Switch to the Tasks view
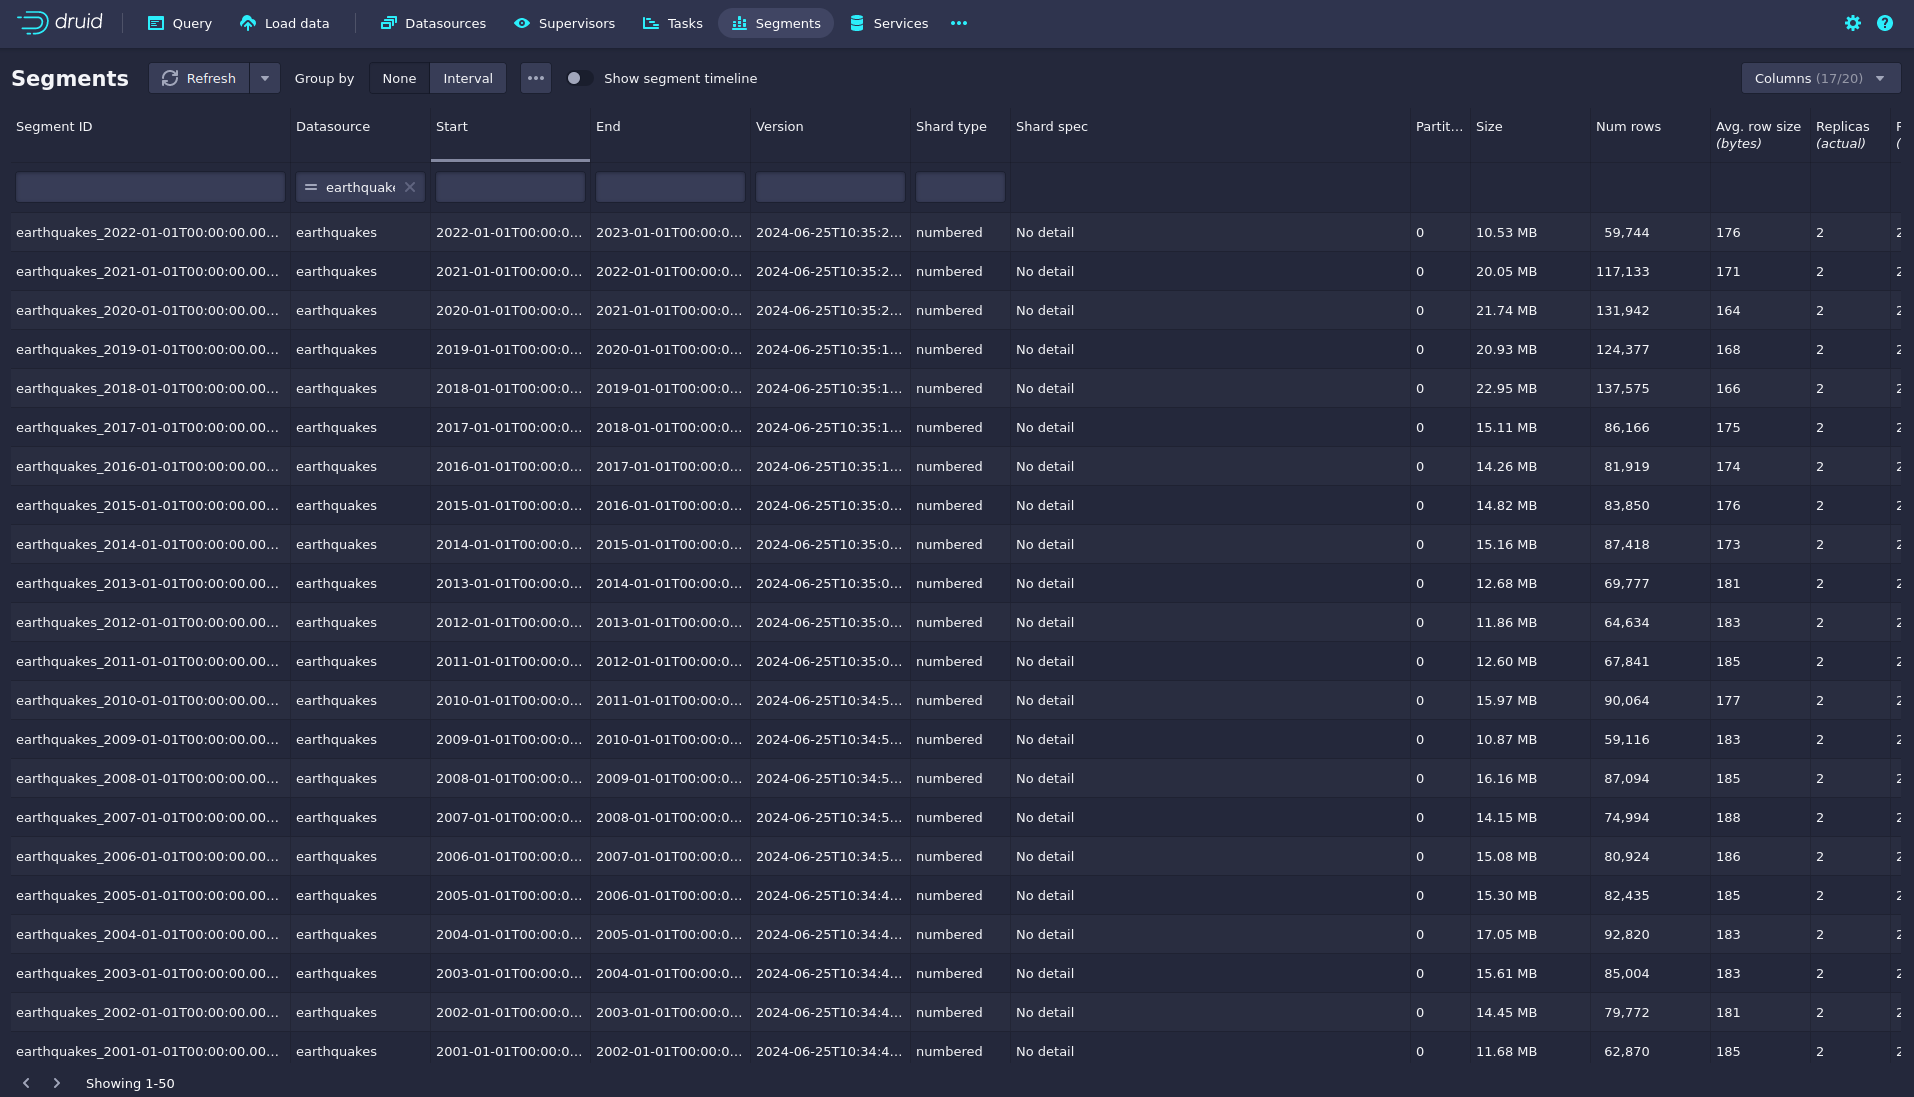This screenshot has height=1097, width=1914. 672,23
